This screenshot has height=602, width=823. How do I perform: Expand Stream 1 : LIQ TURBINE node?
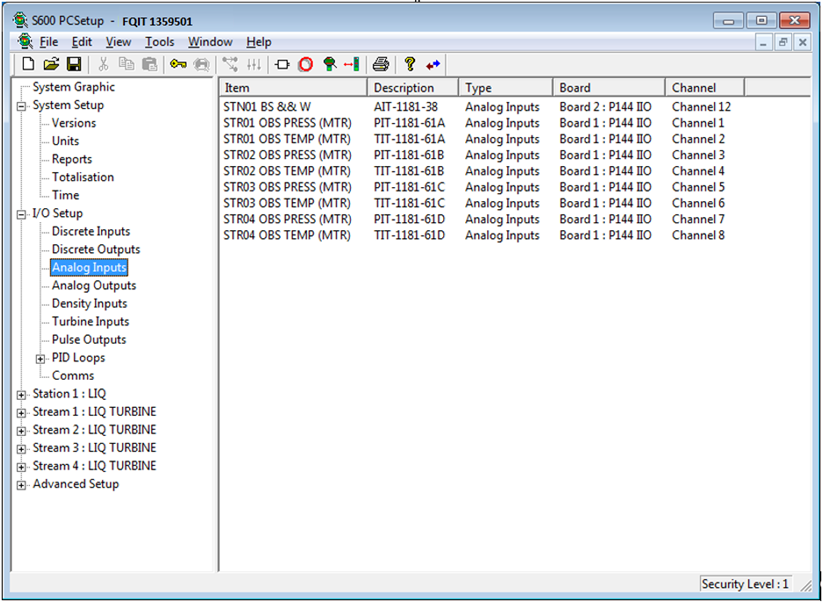[x=22, y=413]
